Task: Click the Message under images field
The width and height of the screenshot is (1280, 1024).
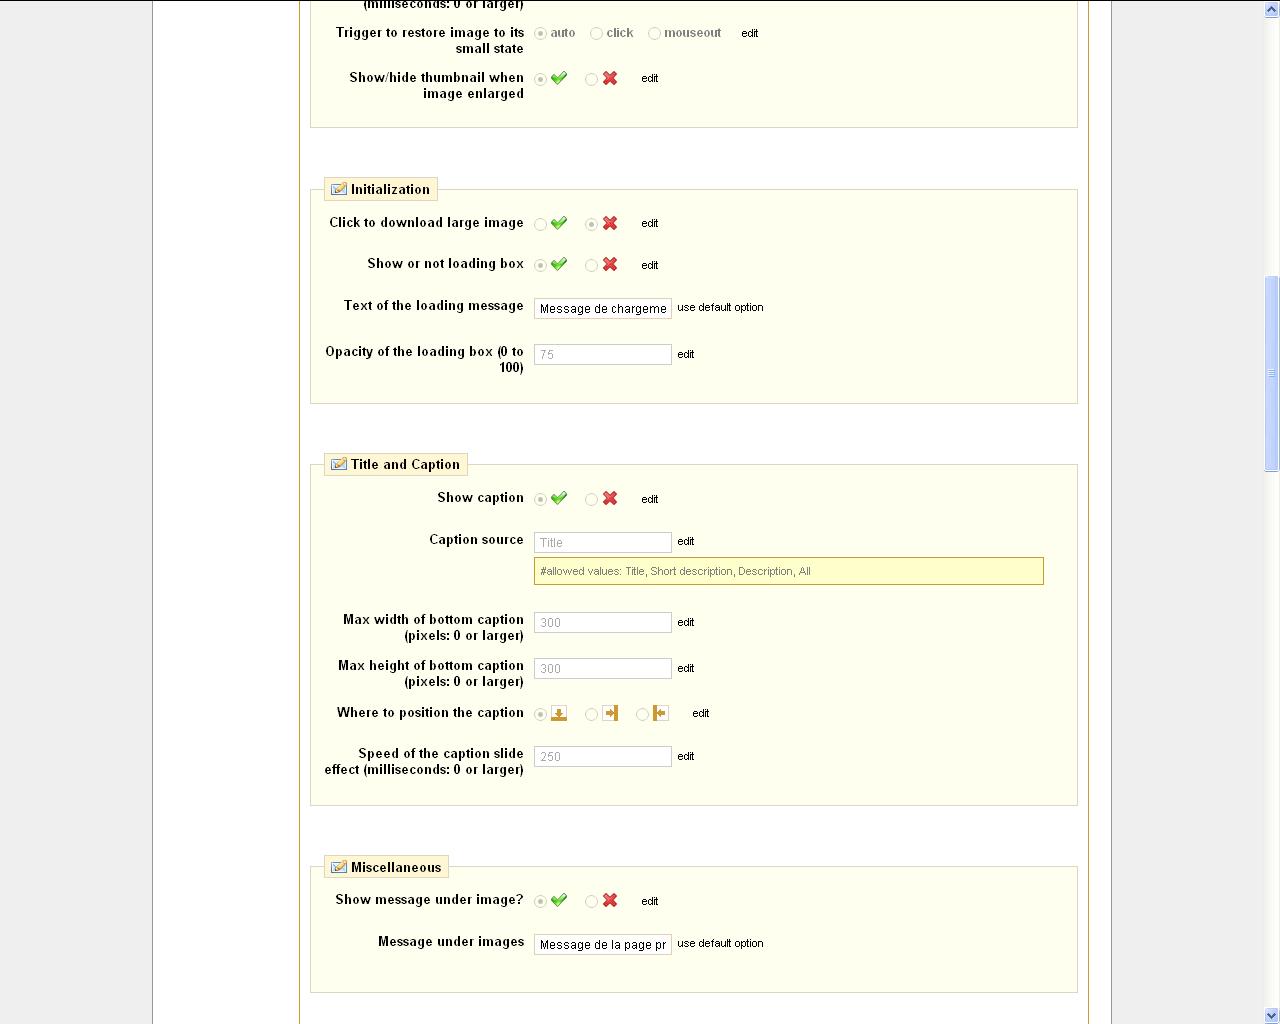Action: tap(603, 944)
